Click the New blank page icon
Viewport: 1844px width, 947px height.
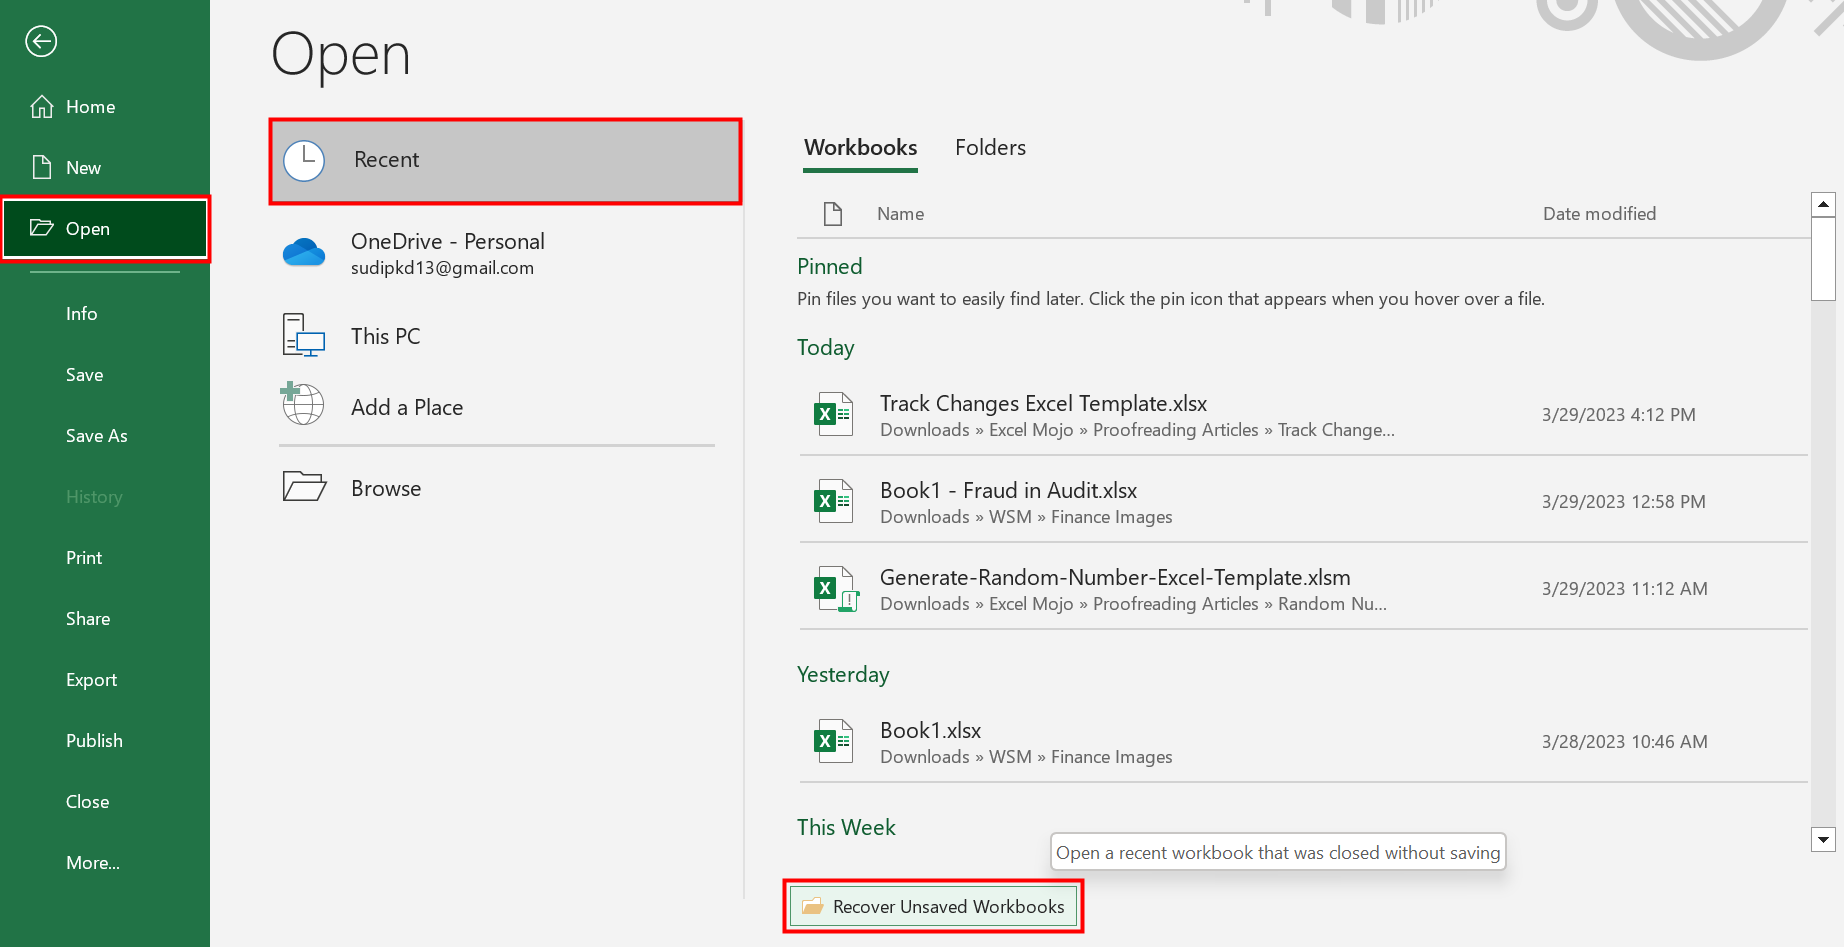tap(42, 167)
